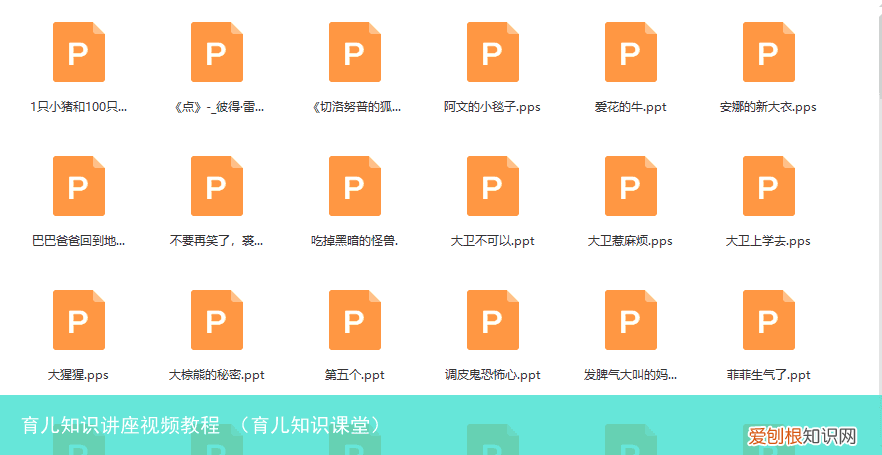The width and height of the screenshot is (882, 455).
Task: Click the 大卫上学去.pps file icon
Action: (769, 186)
